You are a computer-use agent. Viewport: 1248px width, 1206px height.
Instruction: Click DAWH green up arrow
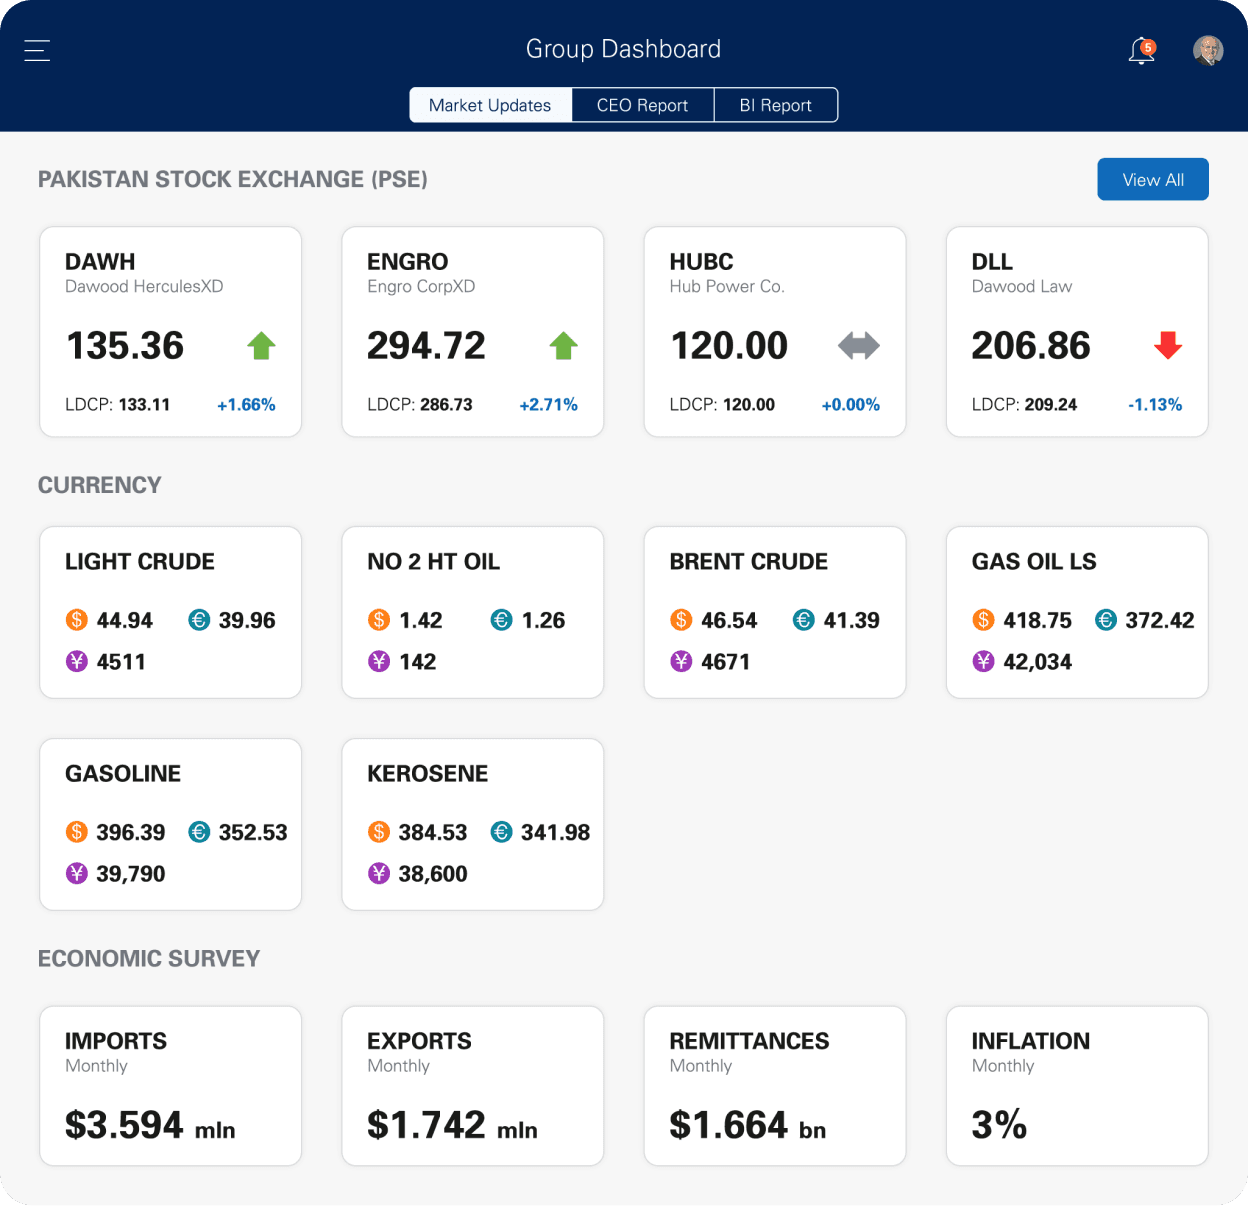pos(261,346)
